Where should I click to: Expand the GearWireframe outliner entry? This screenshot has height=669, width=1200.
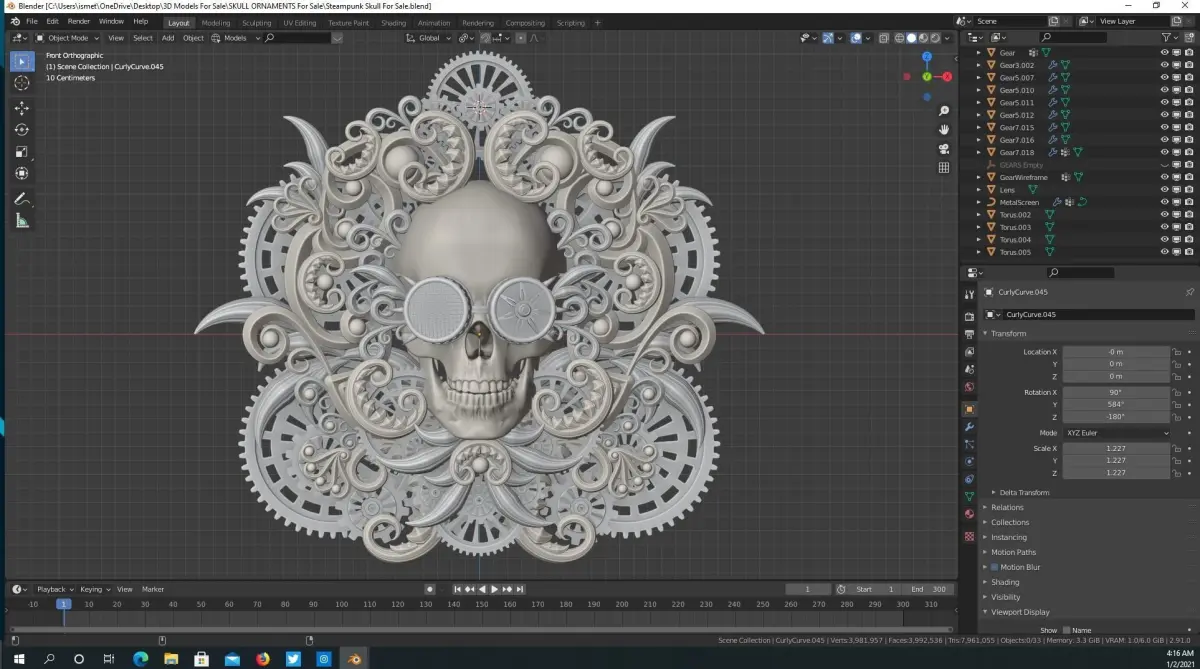pyautogui.click(x=979, y=177)
